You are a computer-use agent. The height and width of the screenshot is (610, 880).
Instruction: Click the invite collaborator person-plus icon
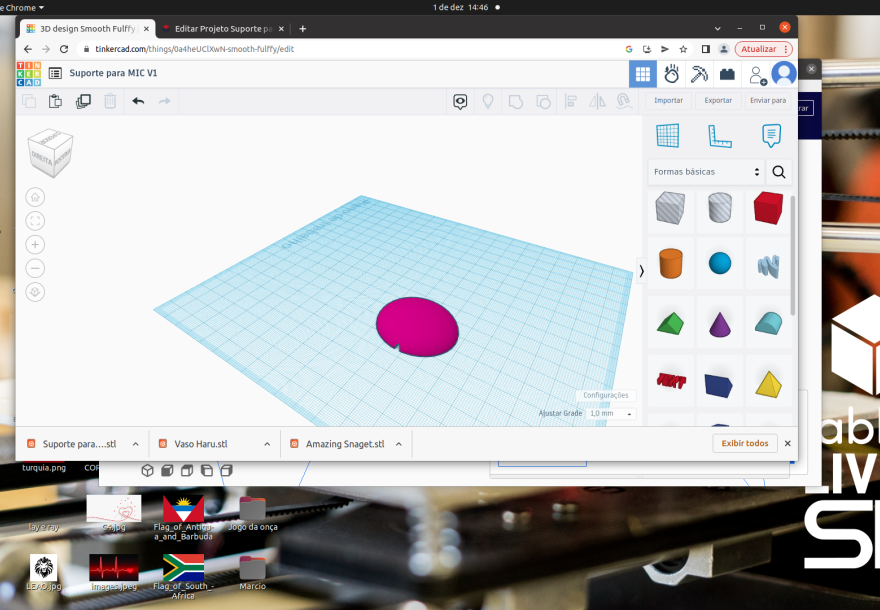(x=758, y=75)
